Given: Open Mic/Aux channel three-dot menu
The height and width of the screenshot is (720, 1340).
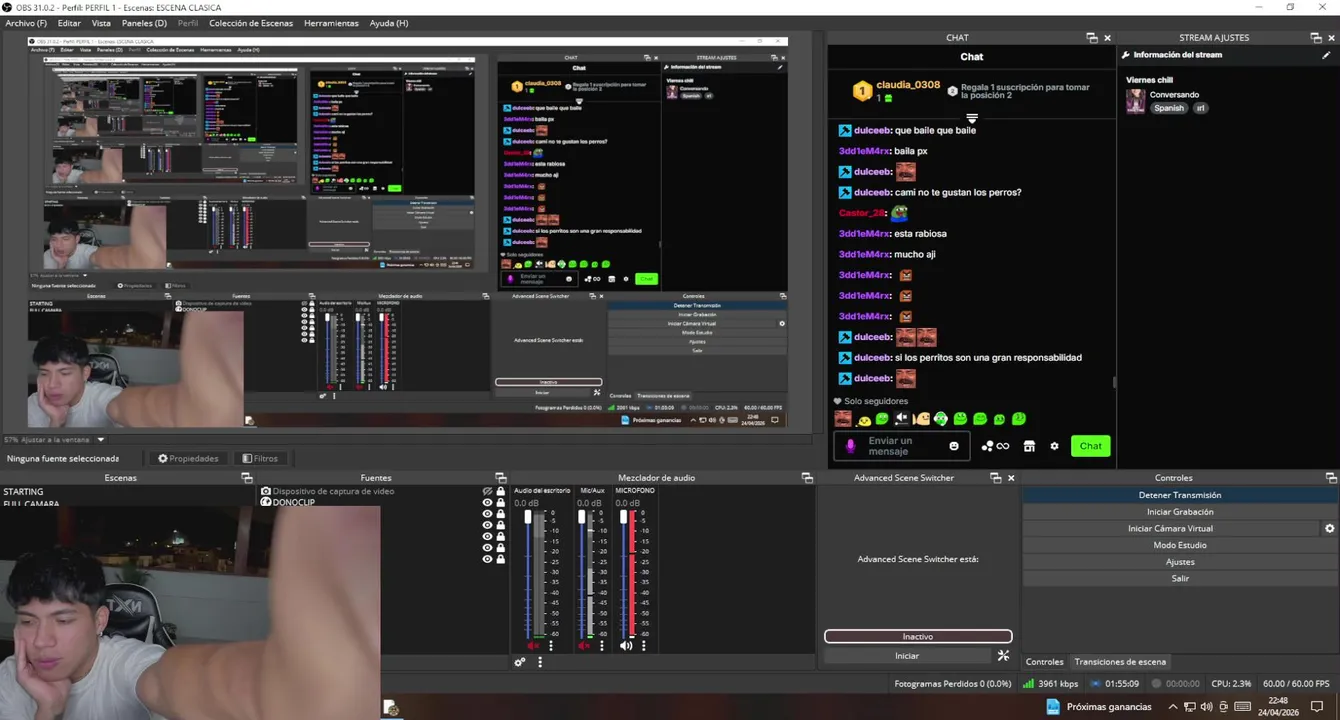Looking at the screenshot, I should coord(603,646).
